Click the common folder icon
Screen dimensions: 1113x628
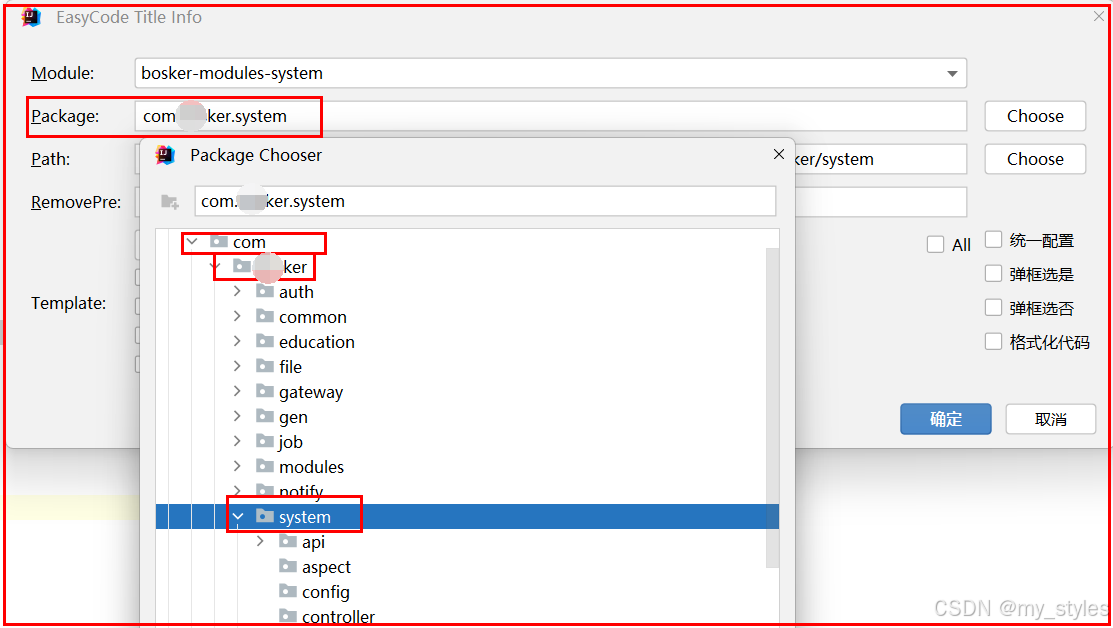[x=263, y=316]
